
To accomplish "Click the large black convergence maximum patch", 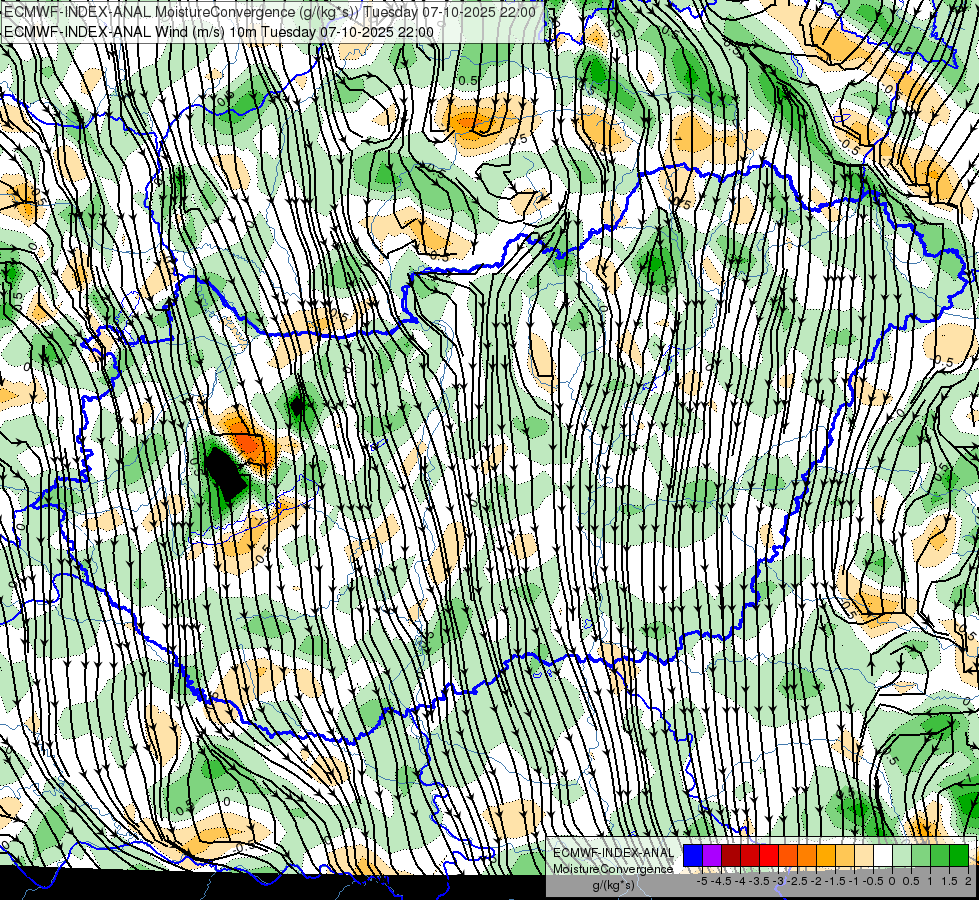I will pyautogui.click(x=225, y=473).
